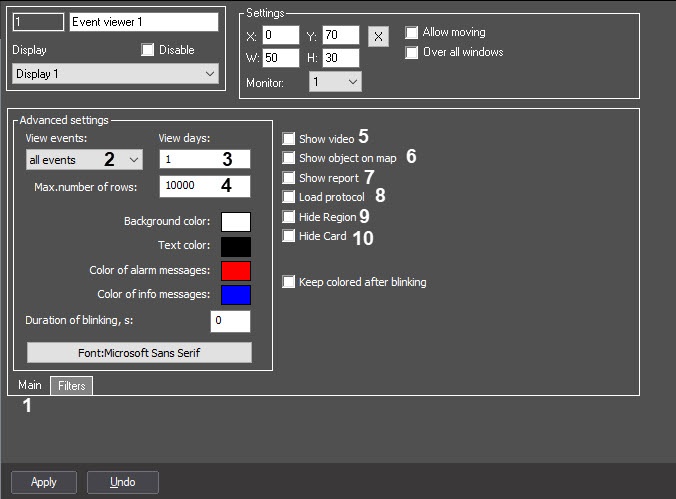This screenshot has height=499, width=676.
Task: Enable the Show report checkbox
Action: pos(288,177)
